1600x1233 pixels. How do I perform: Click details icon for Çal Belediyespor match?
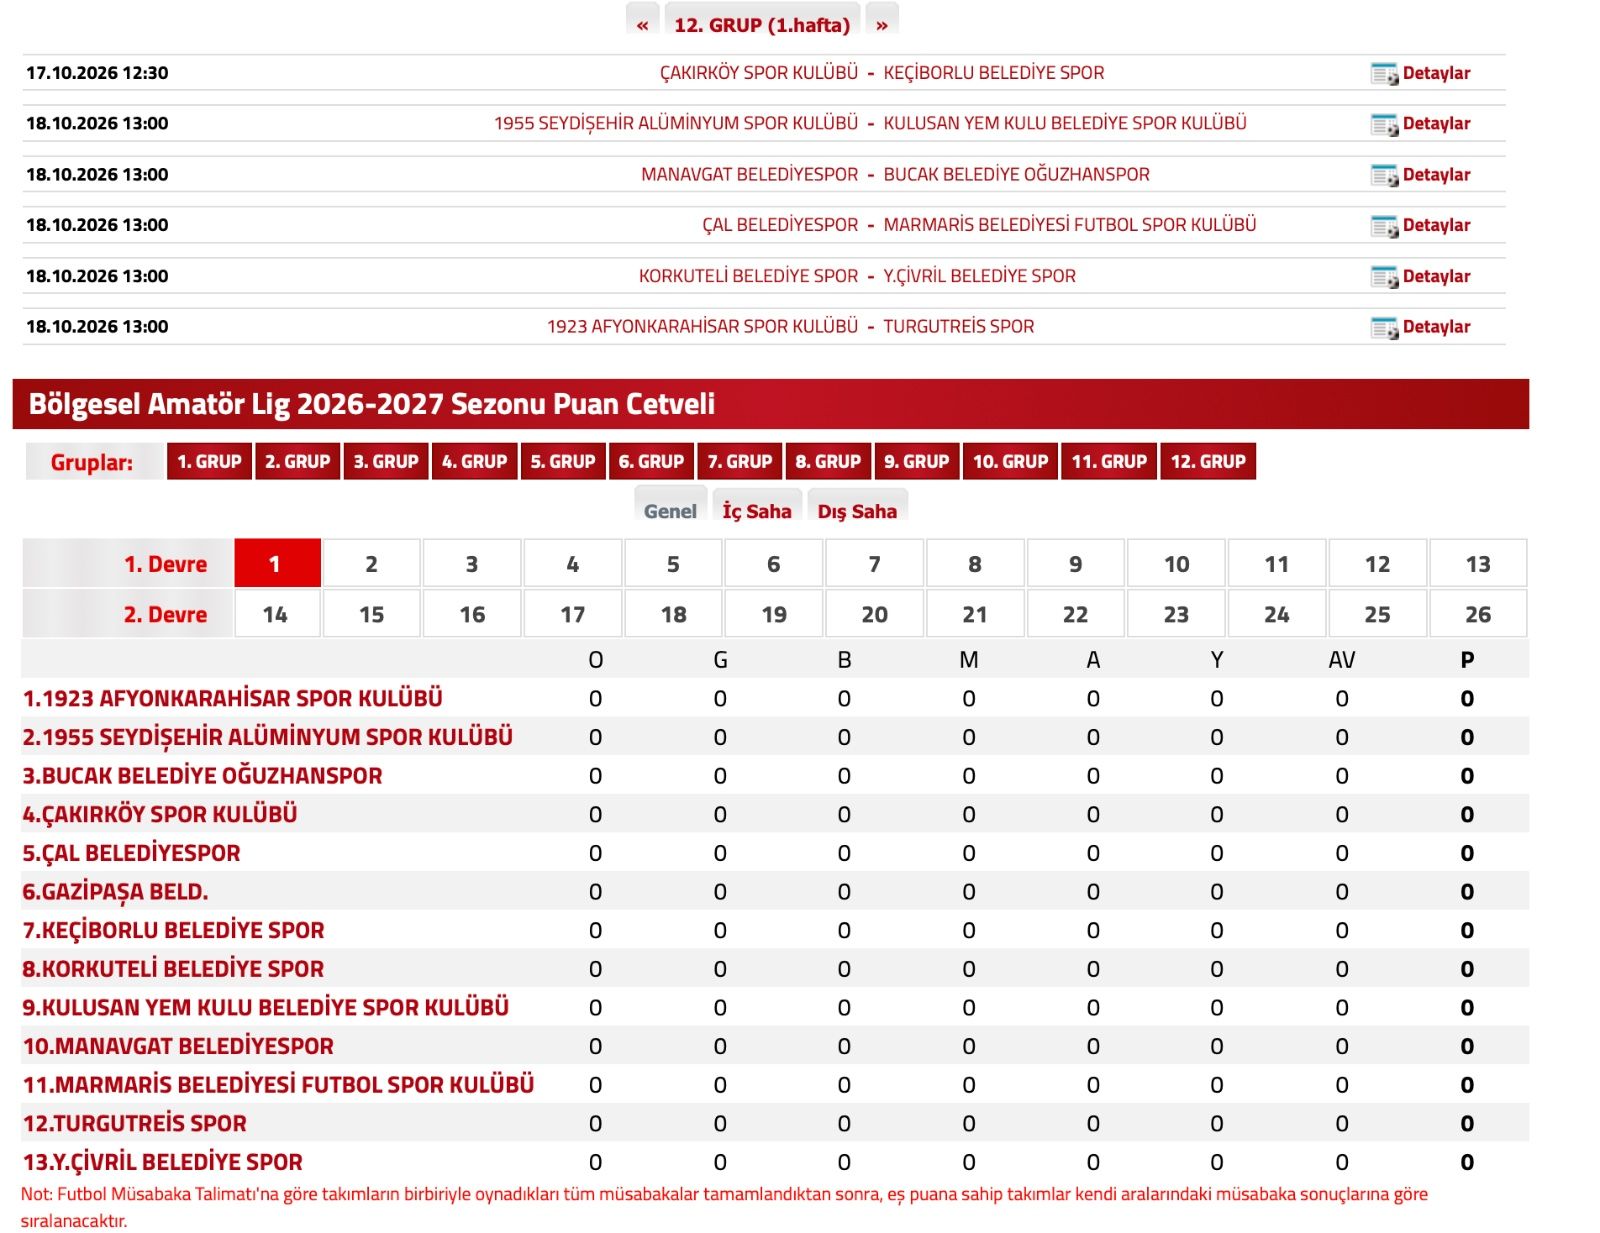1384,225
